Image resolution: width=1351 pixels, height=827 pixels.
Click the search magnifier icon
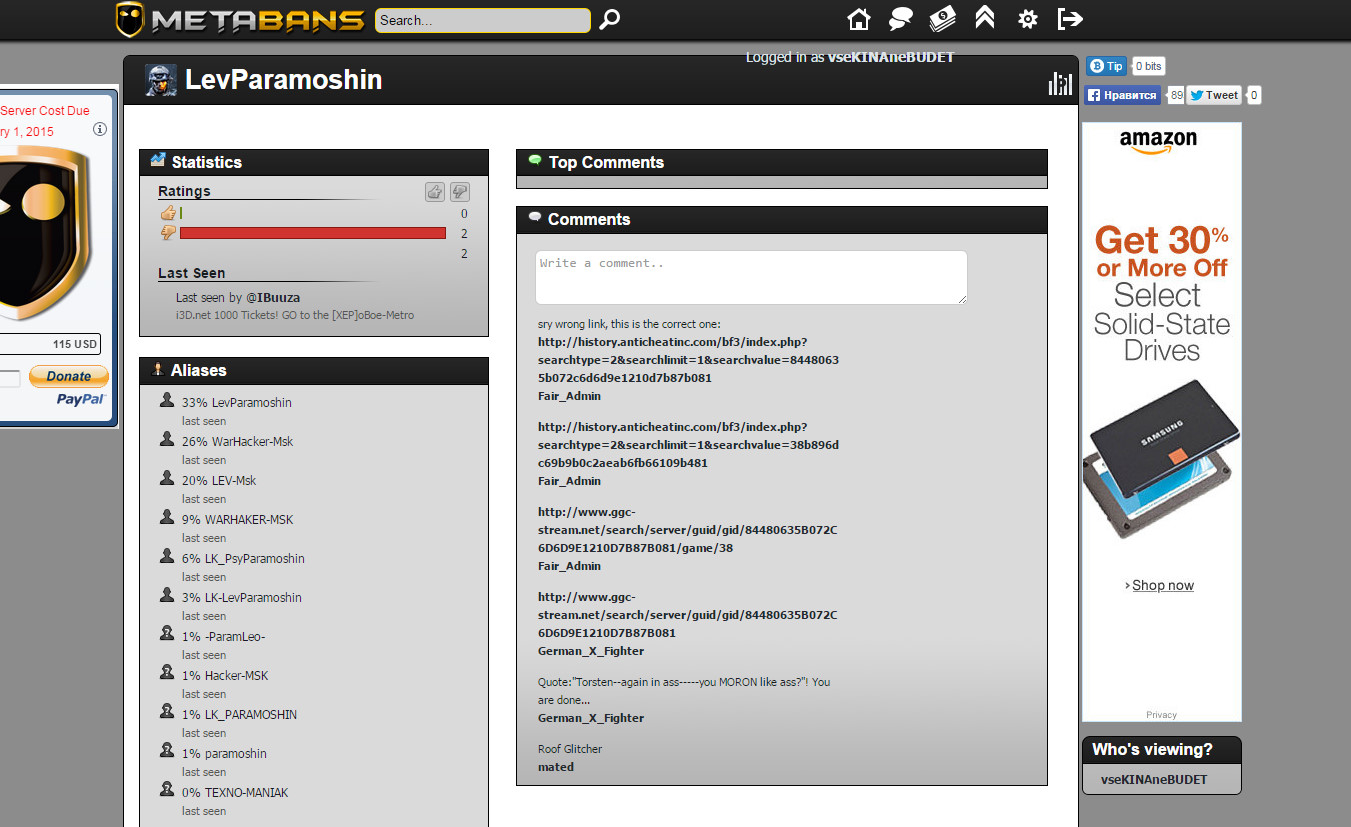click(609, 20)
